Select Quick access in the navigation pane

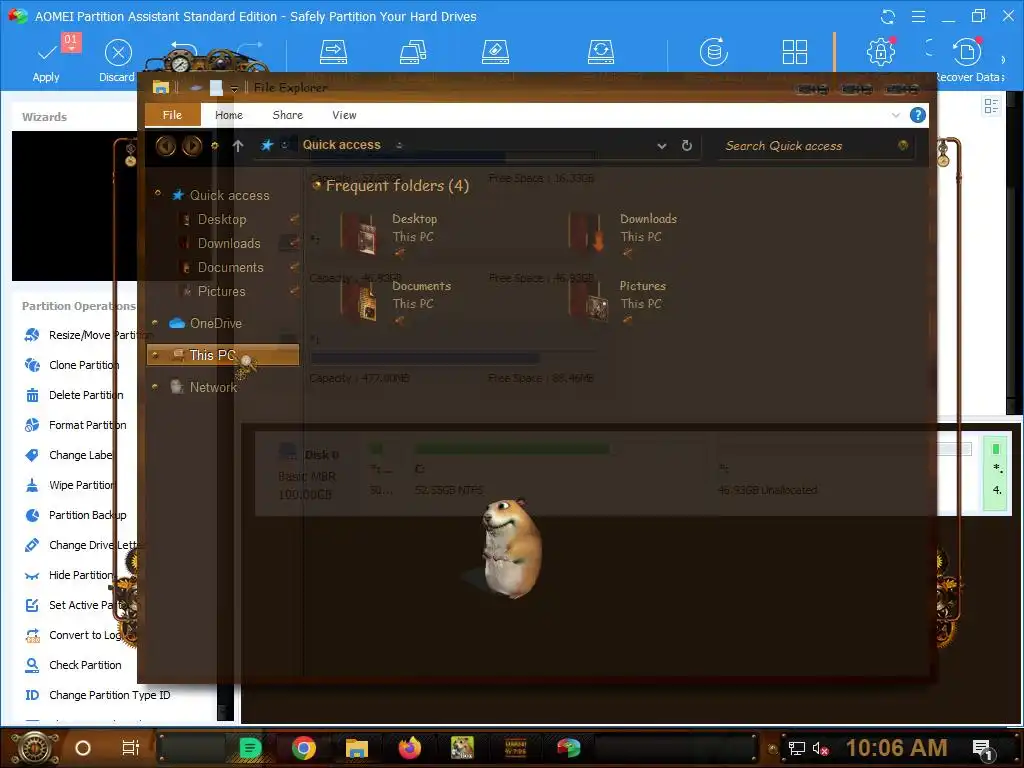point(229,195)
